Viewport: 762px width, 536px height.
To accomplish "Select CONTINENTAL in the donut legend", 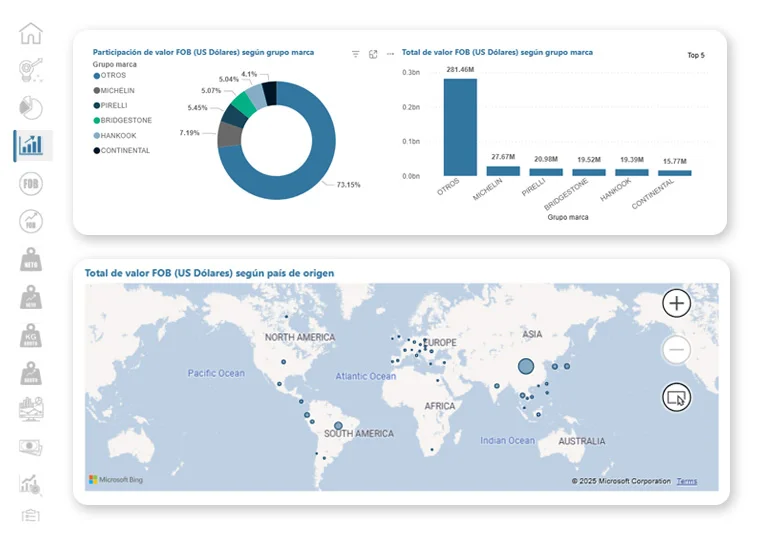I will click(121, 151).
